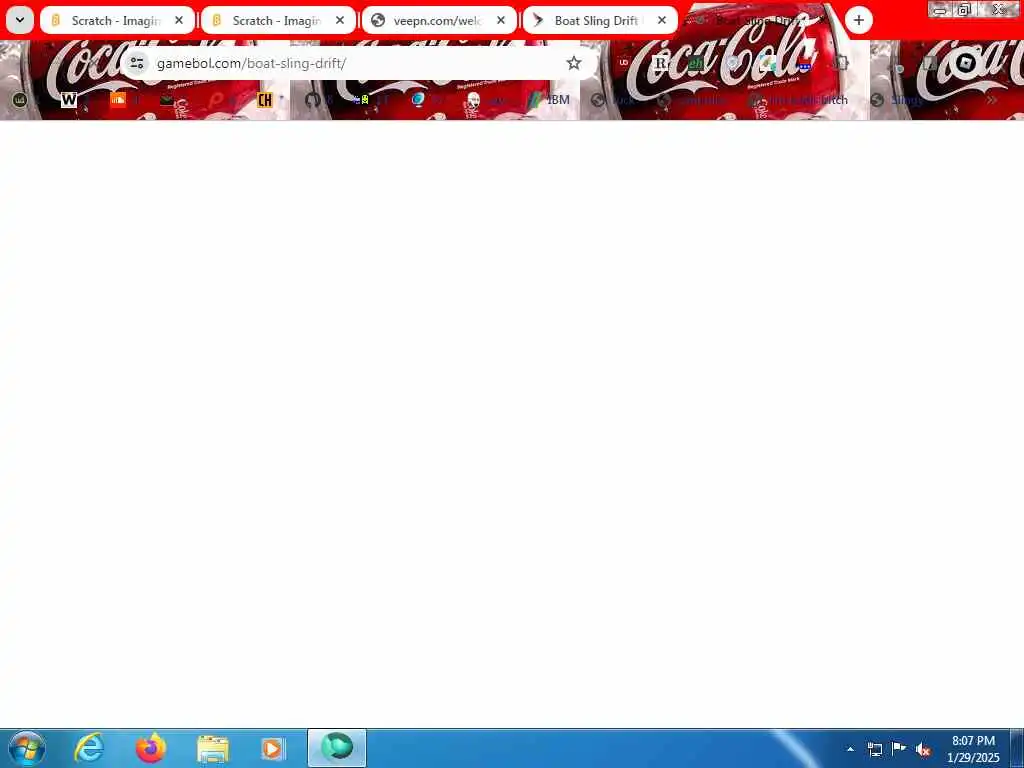Image resolution: width=1024 pixels, height=768 pixels.
Task: Launch Internet Explorer from taskbar
Action: (89, 748)
